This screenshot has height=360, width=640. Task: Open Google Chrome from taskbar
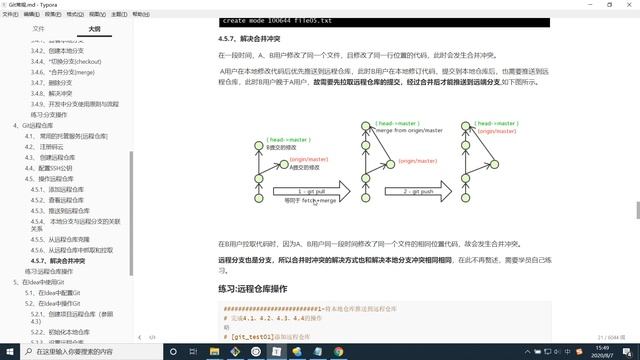[x=338, y=351]
